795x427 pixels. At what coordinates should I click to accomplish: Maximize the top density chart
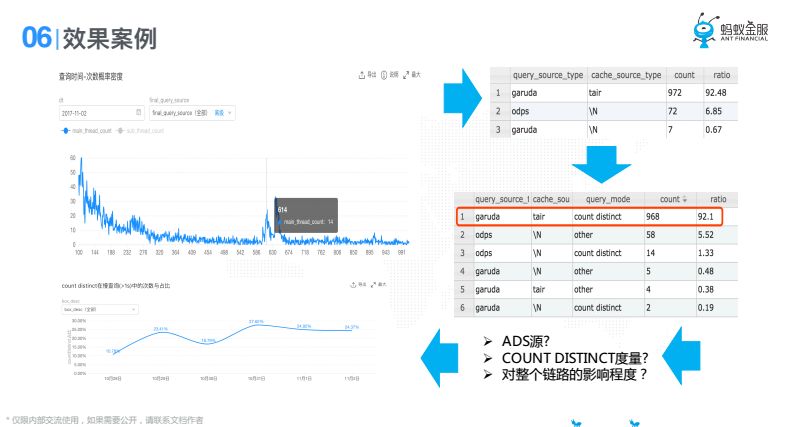pyautogui.click(x=406, y=75)
